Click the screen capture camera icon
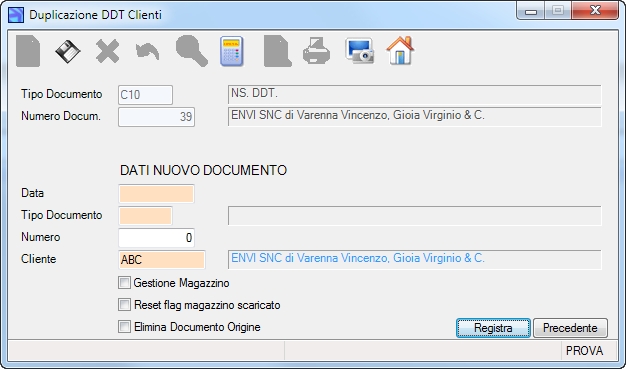Viewport: 626px width, 369px height. 359,51
